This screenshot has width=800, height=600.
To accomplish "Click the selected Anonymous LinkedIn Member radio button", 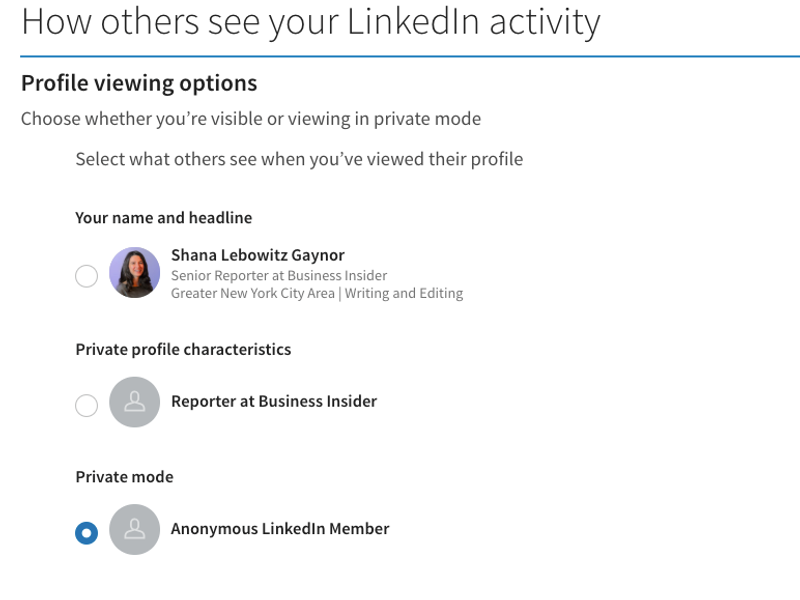I will [x=87, y=533].
